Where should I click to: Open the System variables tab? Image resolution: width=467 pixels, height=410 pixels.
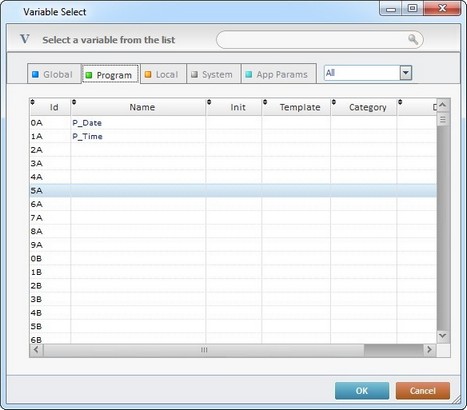(x=213, y=74)
